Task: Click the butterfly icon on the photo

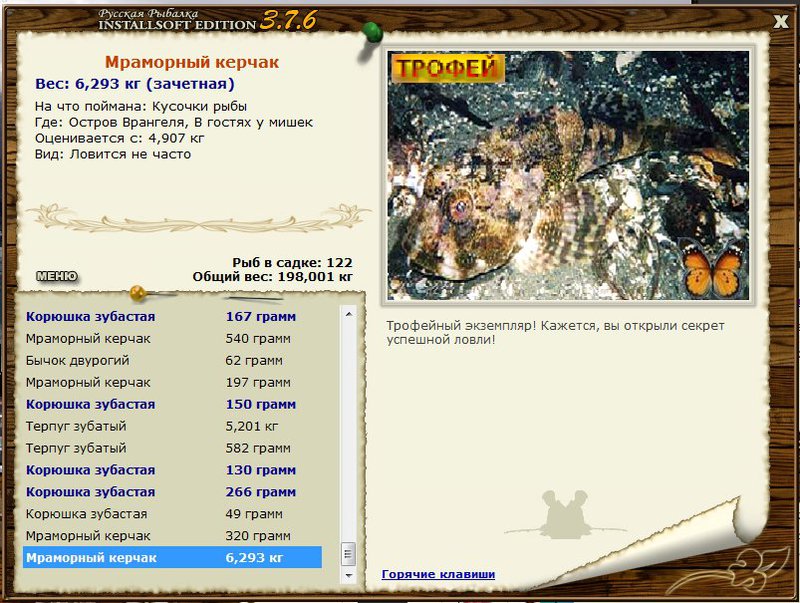Action: [x=712, y=268]
